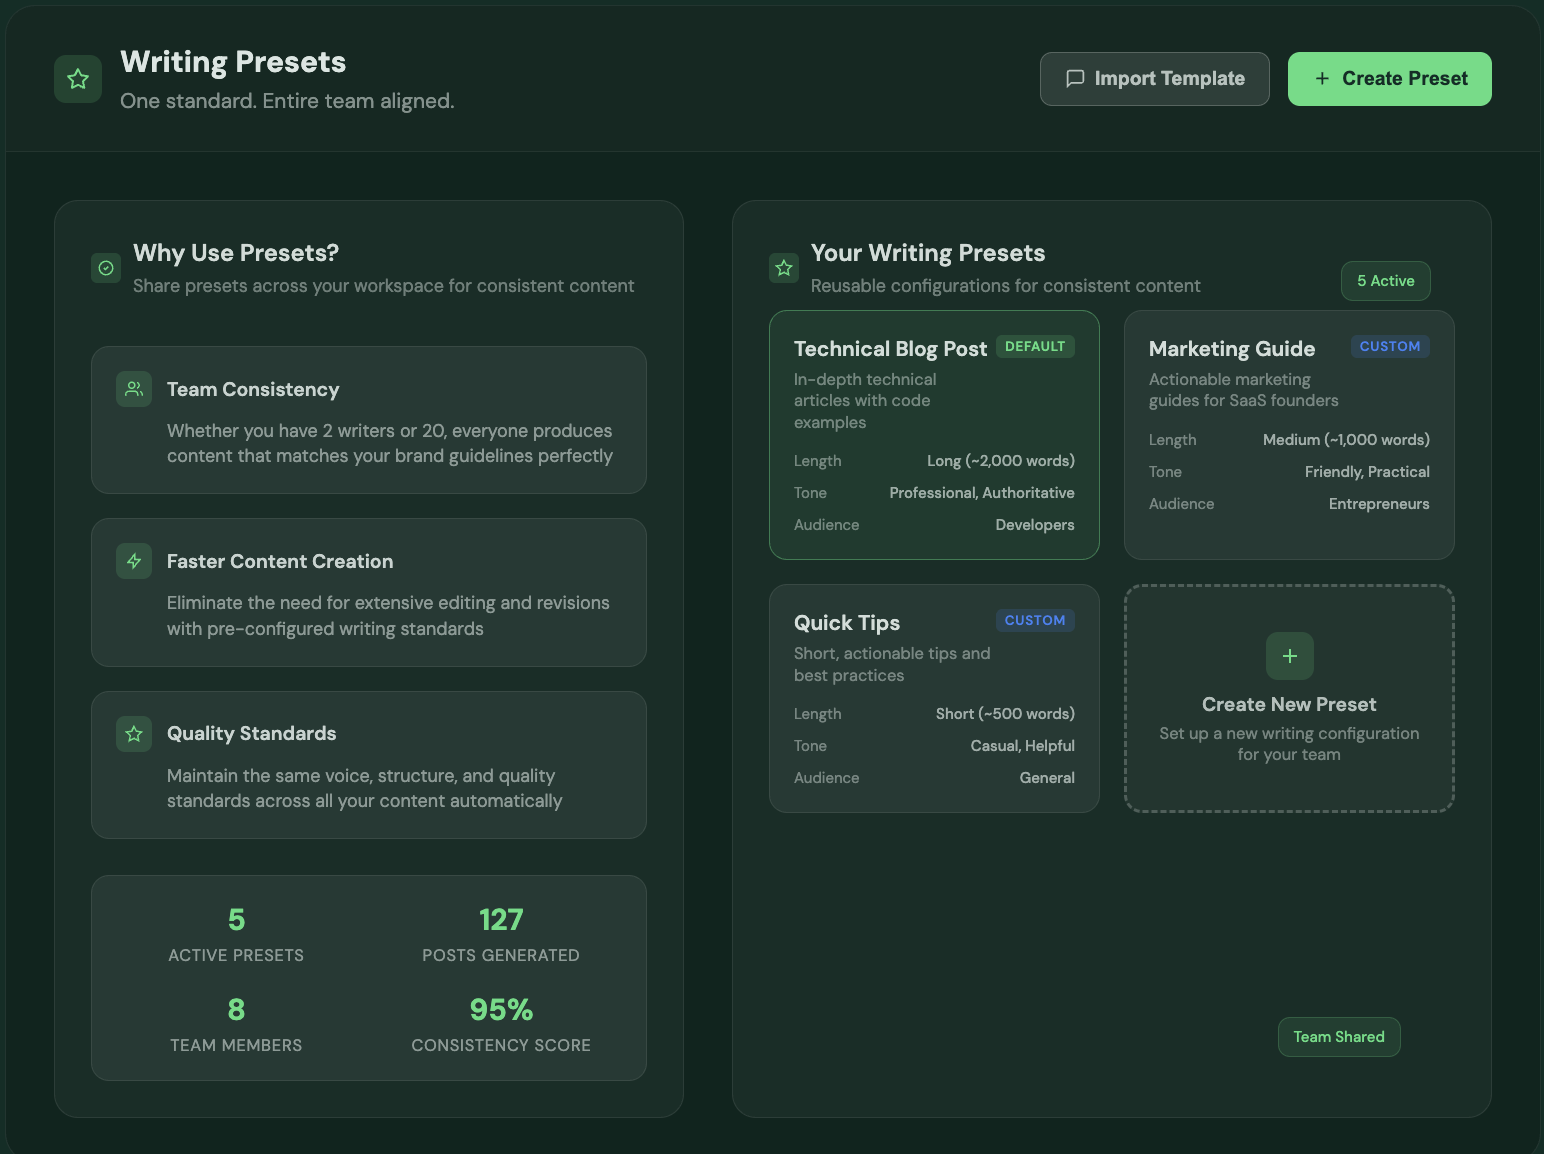The image size is (1544, 1154).
Task: Click the lightning bolt icon for Faster Content Creation
Action: pos(134,561)
